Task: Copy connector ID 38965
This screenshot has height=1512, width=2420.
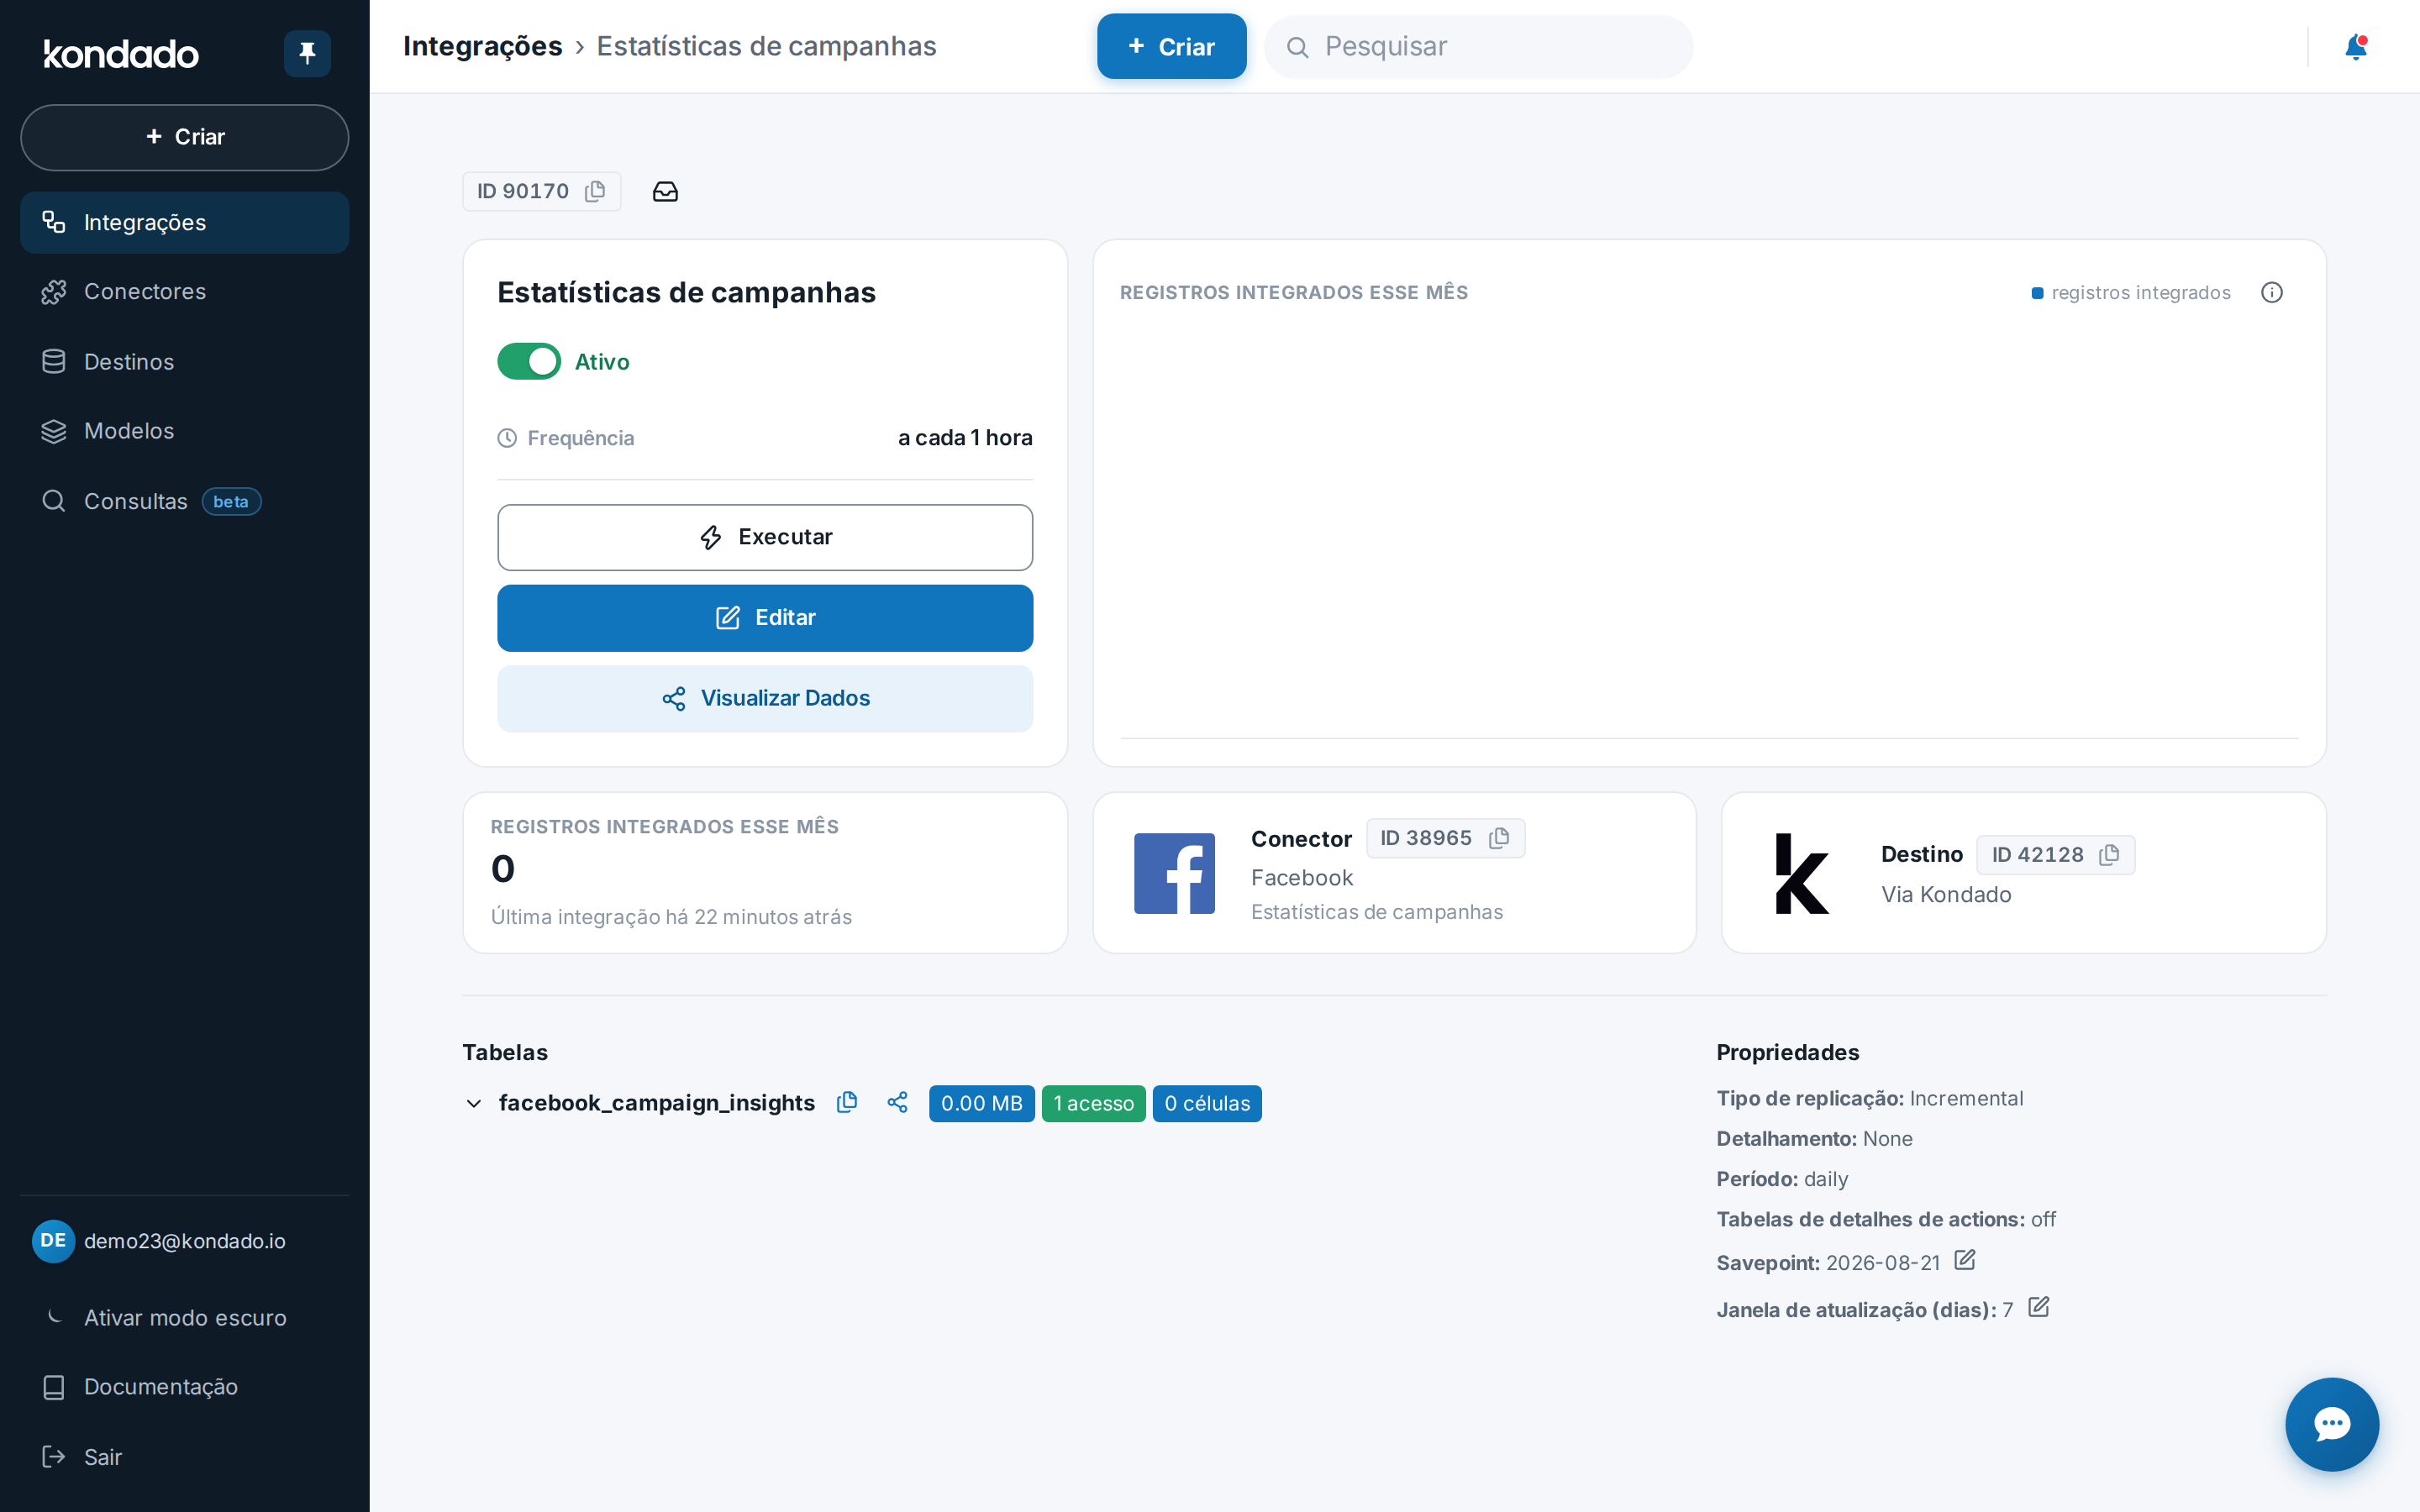Action: [x=1499, y=838]
